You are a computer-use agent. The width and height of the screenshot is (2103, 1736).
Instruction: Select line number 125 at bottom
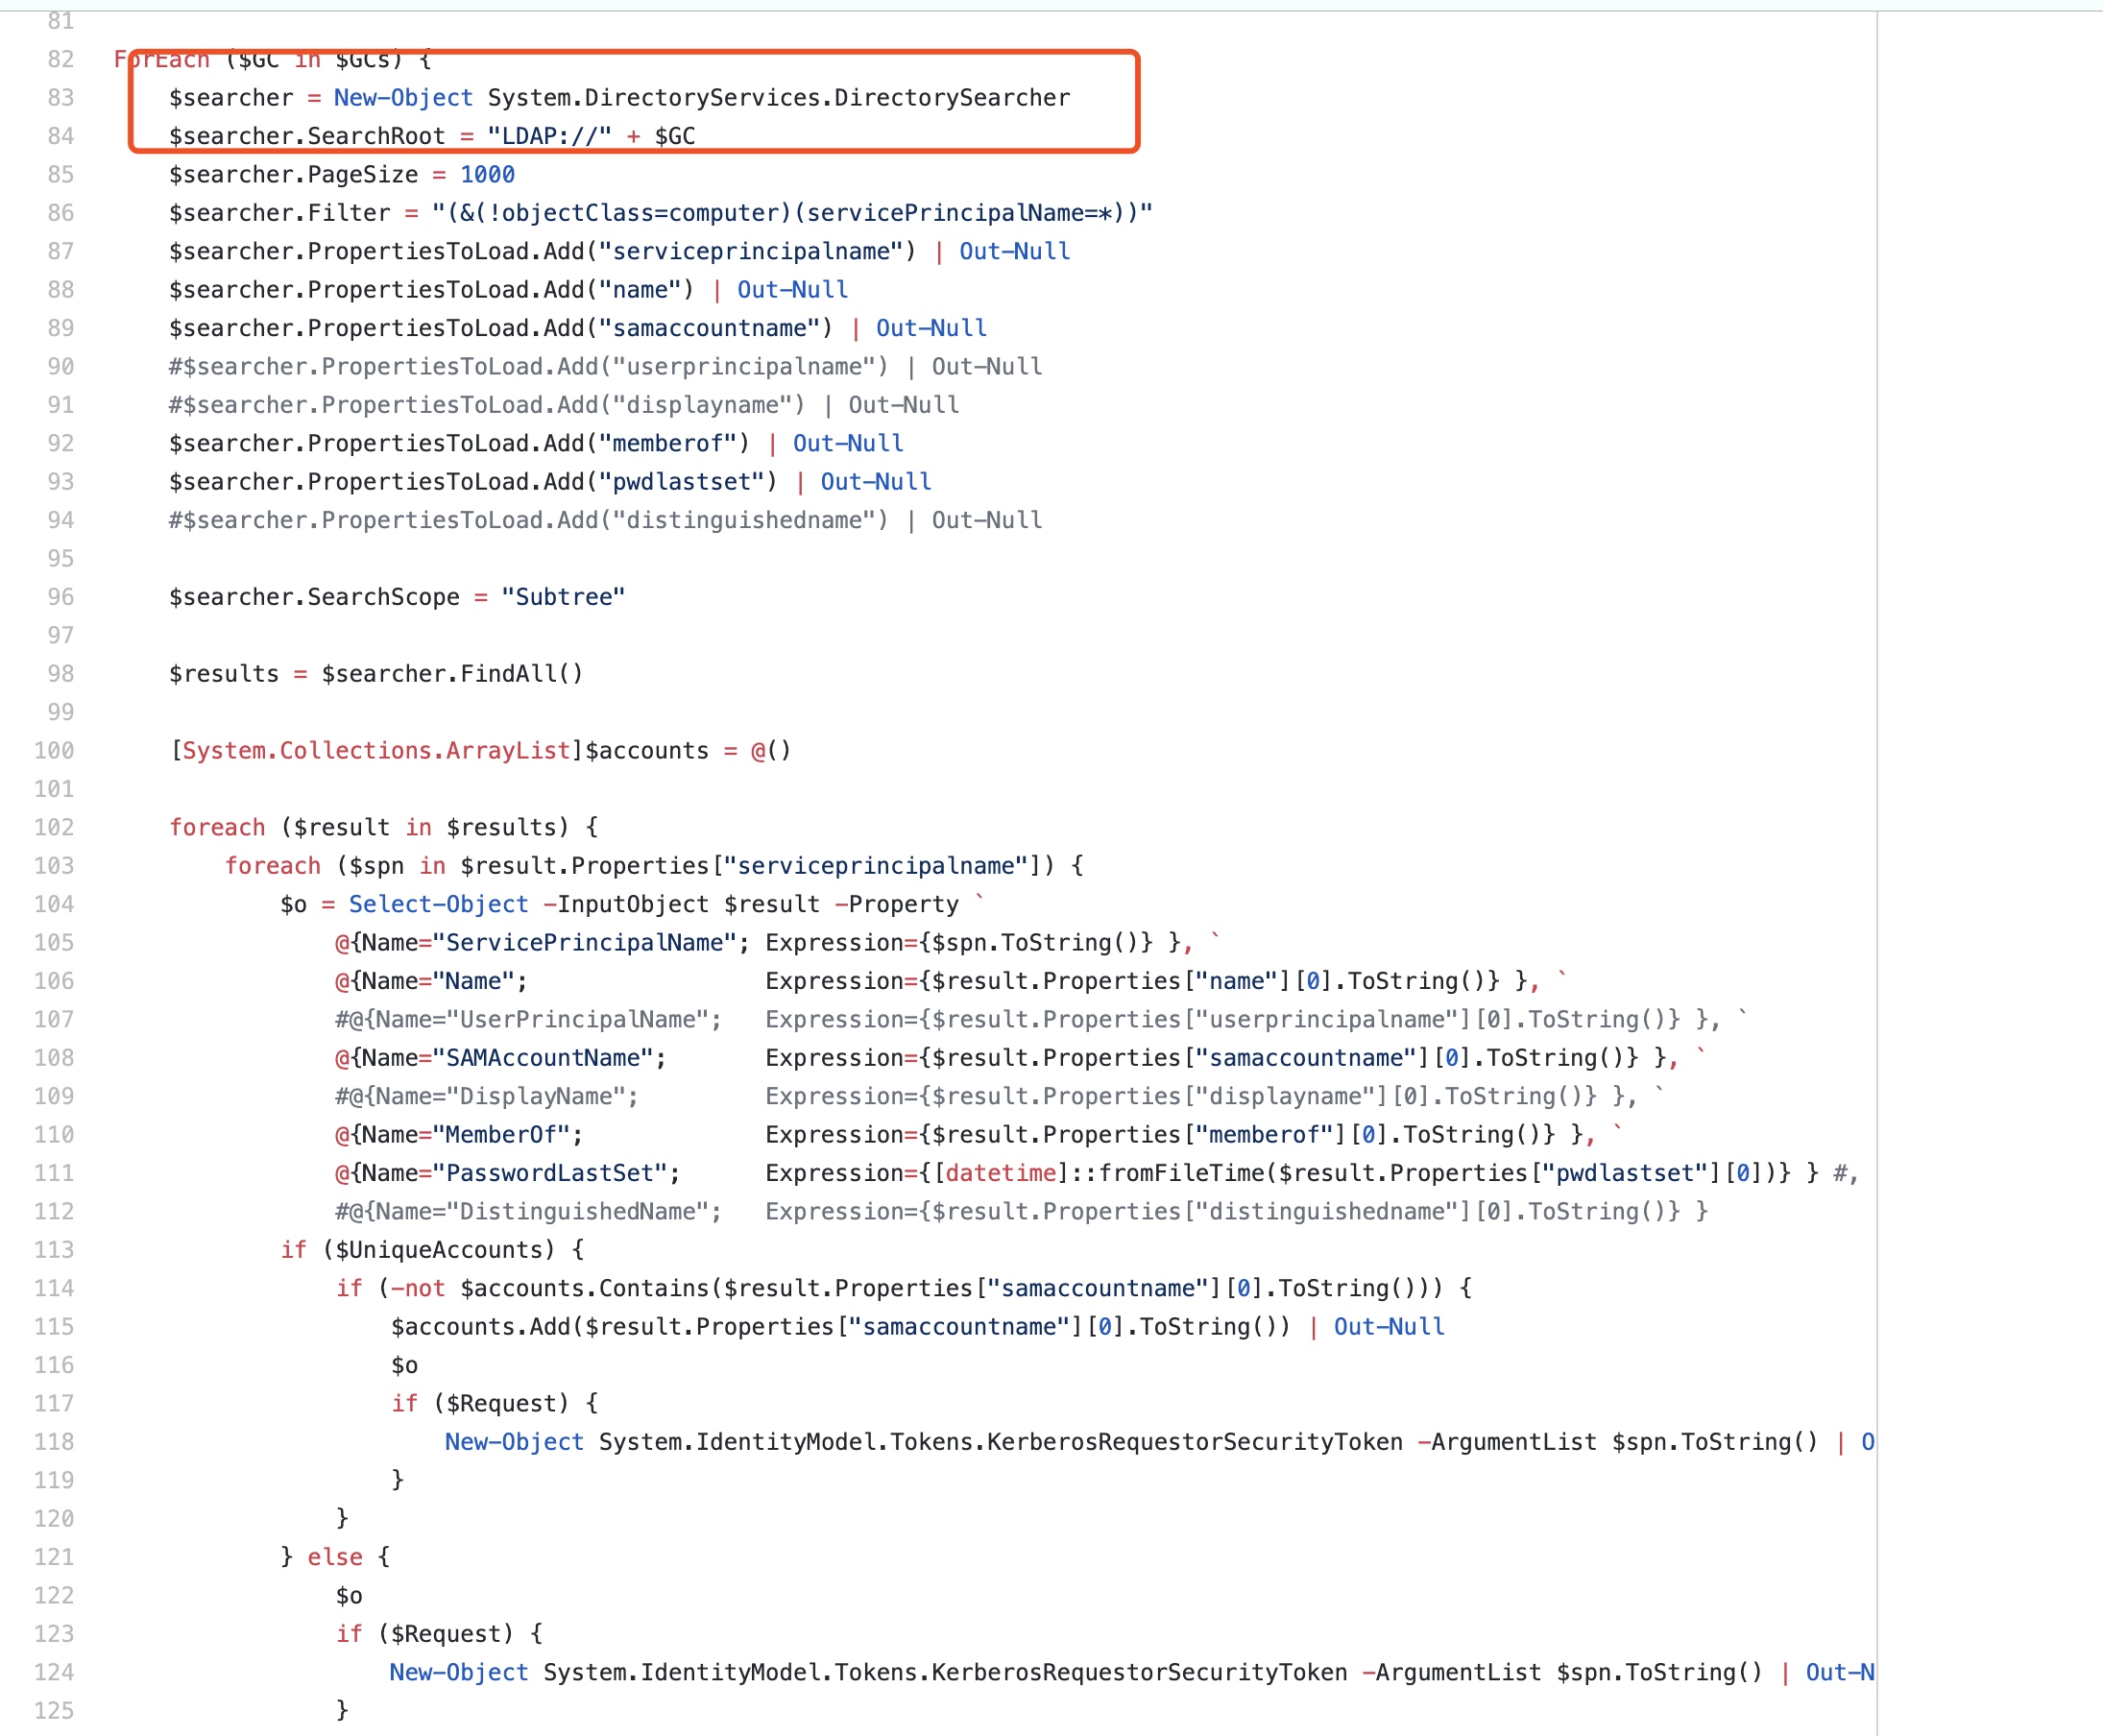pyautogui.click(x=54, y=1711)
